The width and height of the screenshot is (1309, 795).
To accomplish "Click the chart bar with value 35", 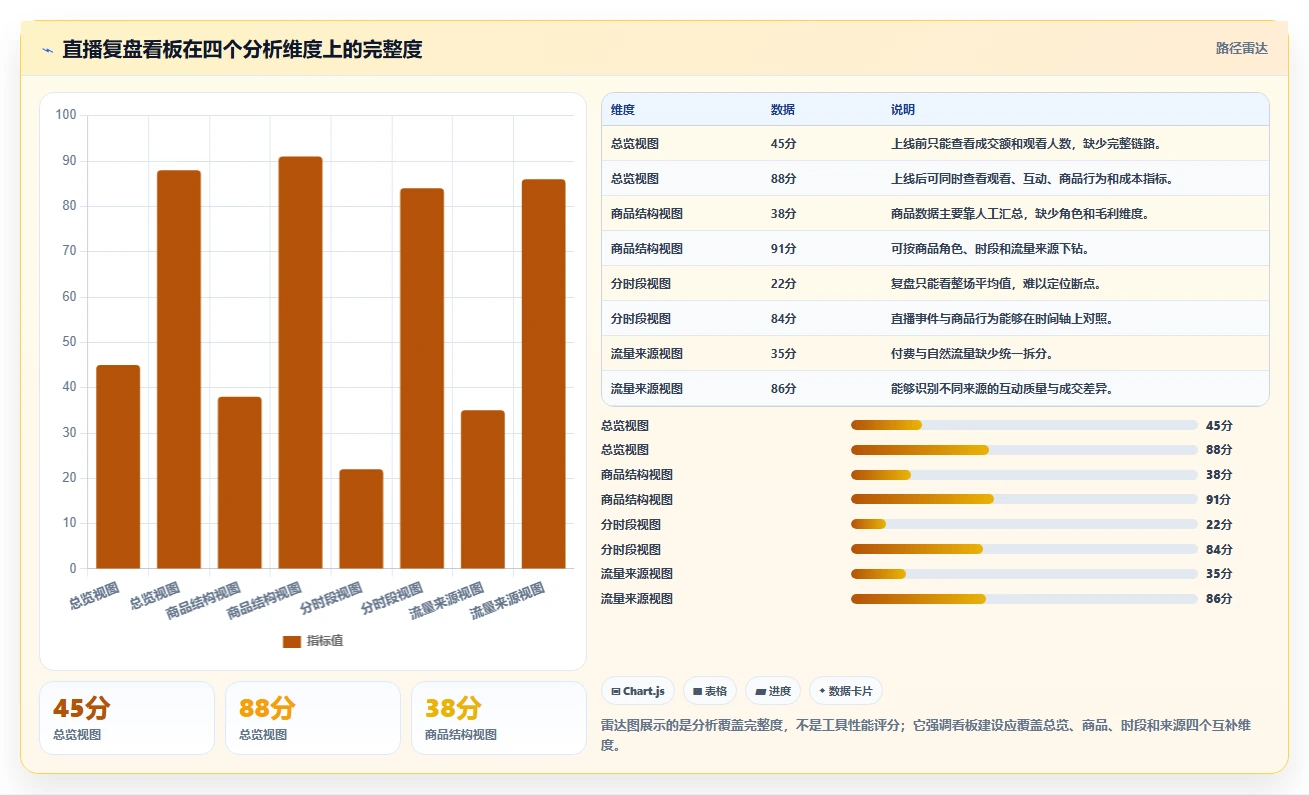I will 483,490.
